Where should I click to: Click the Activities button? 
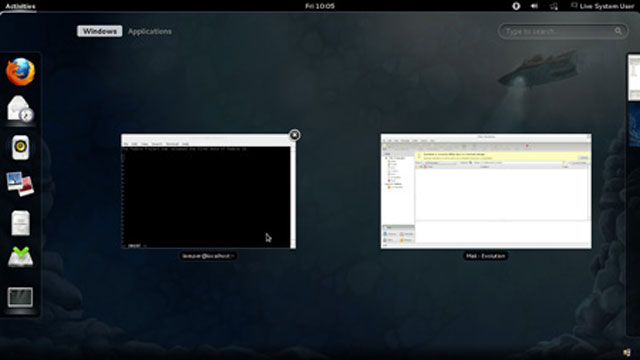click(x=20, y=6)
